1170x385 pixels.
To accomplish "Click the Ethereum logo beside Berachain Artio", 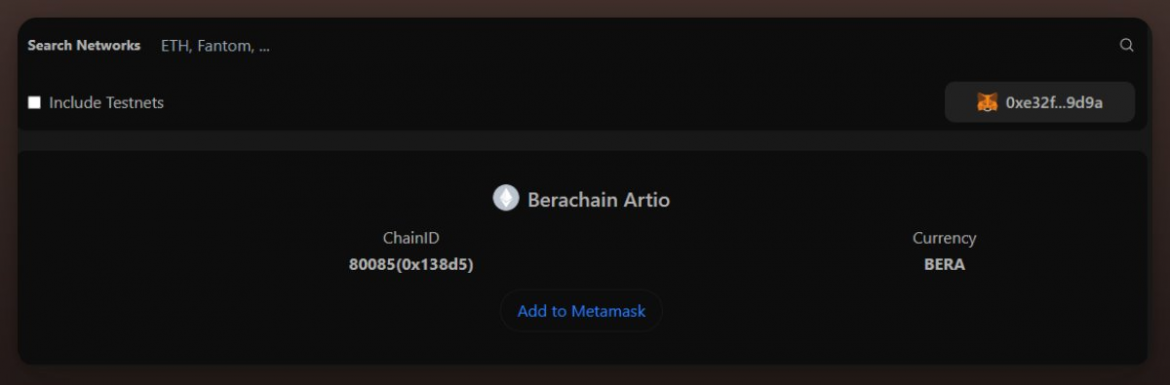I will (x=505, y=198).
